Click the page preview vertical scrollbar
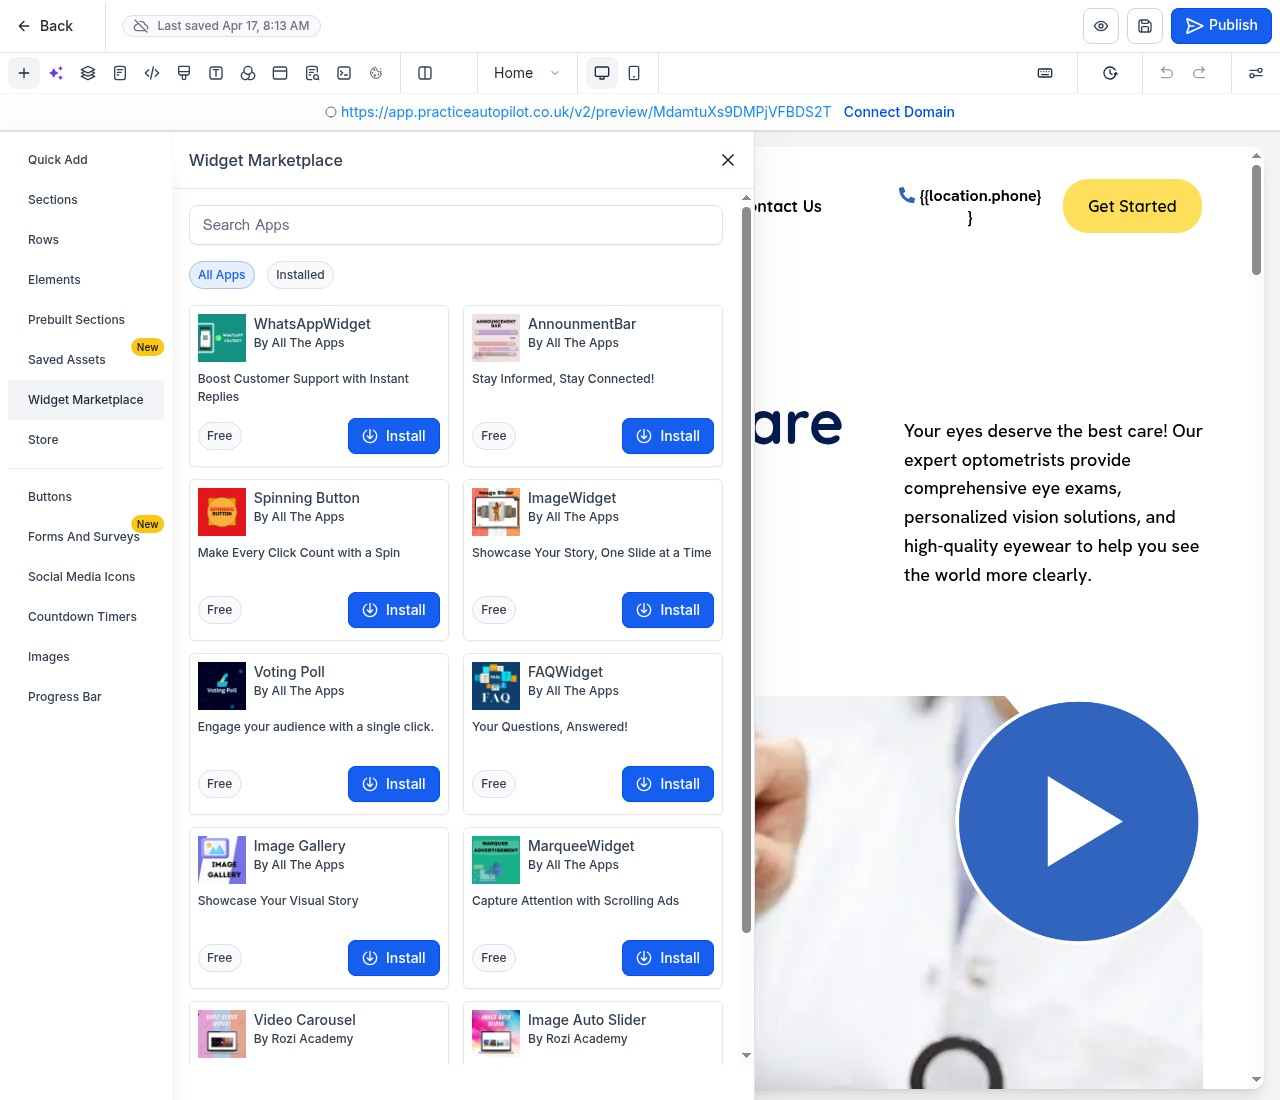The image size is (1280, 1100). point(1257,220)
